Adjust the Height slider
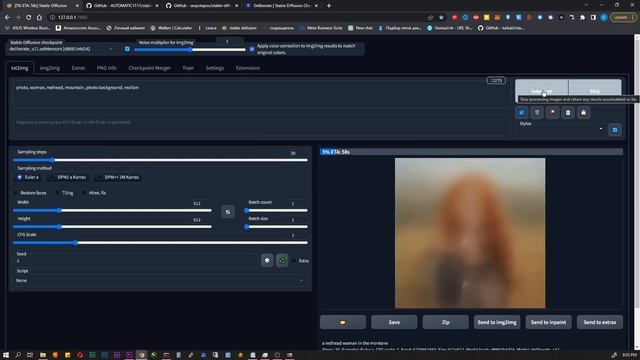The width and height of the screenshot is (640, 360). point(112,227)
